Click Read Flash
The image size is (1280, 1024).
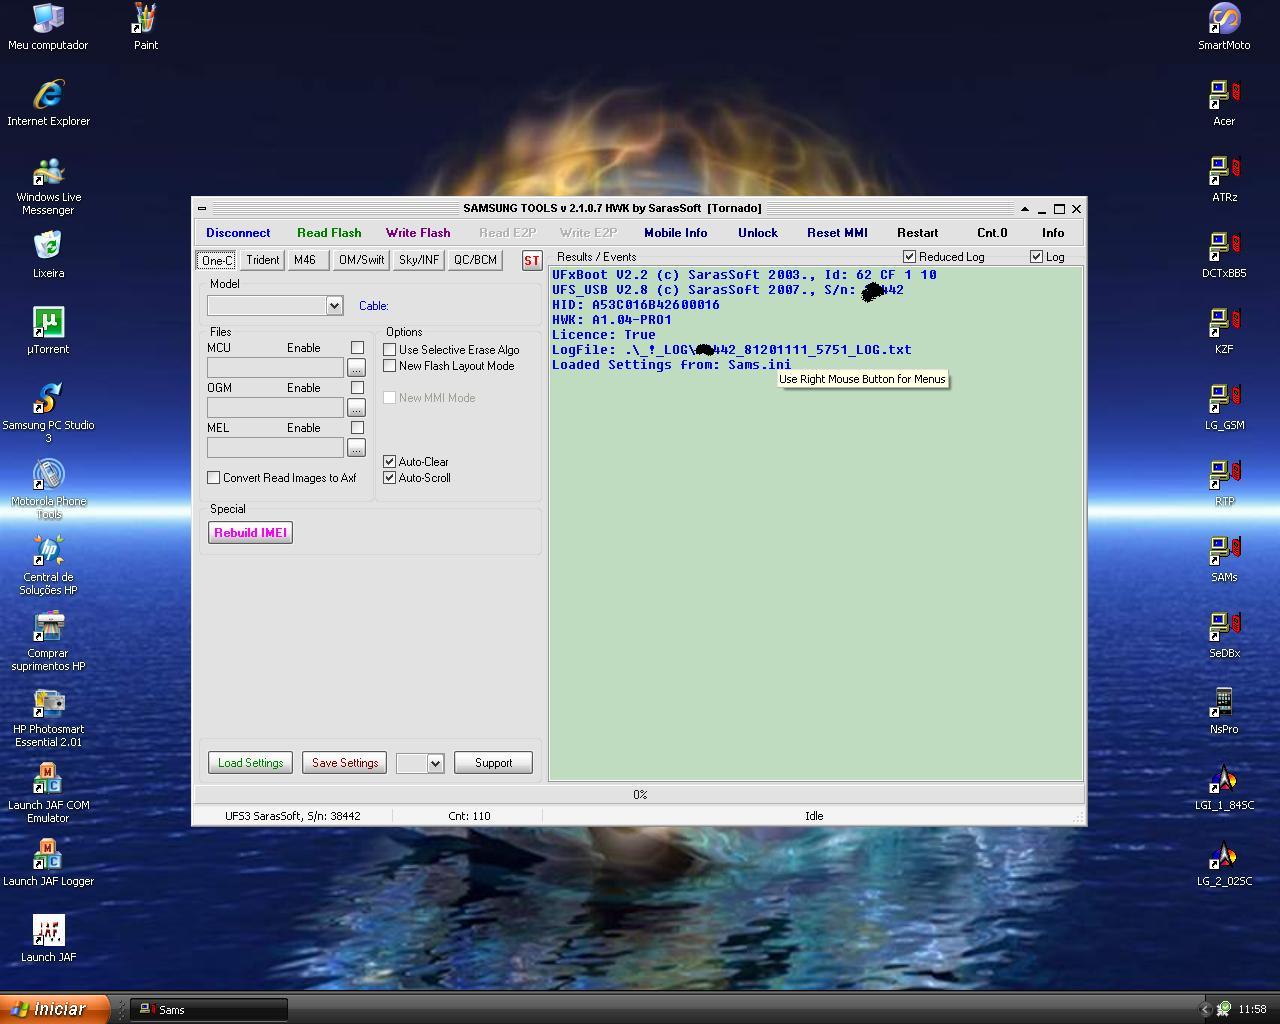[329, 233]
